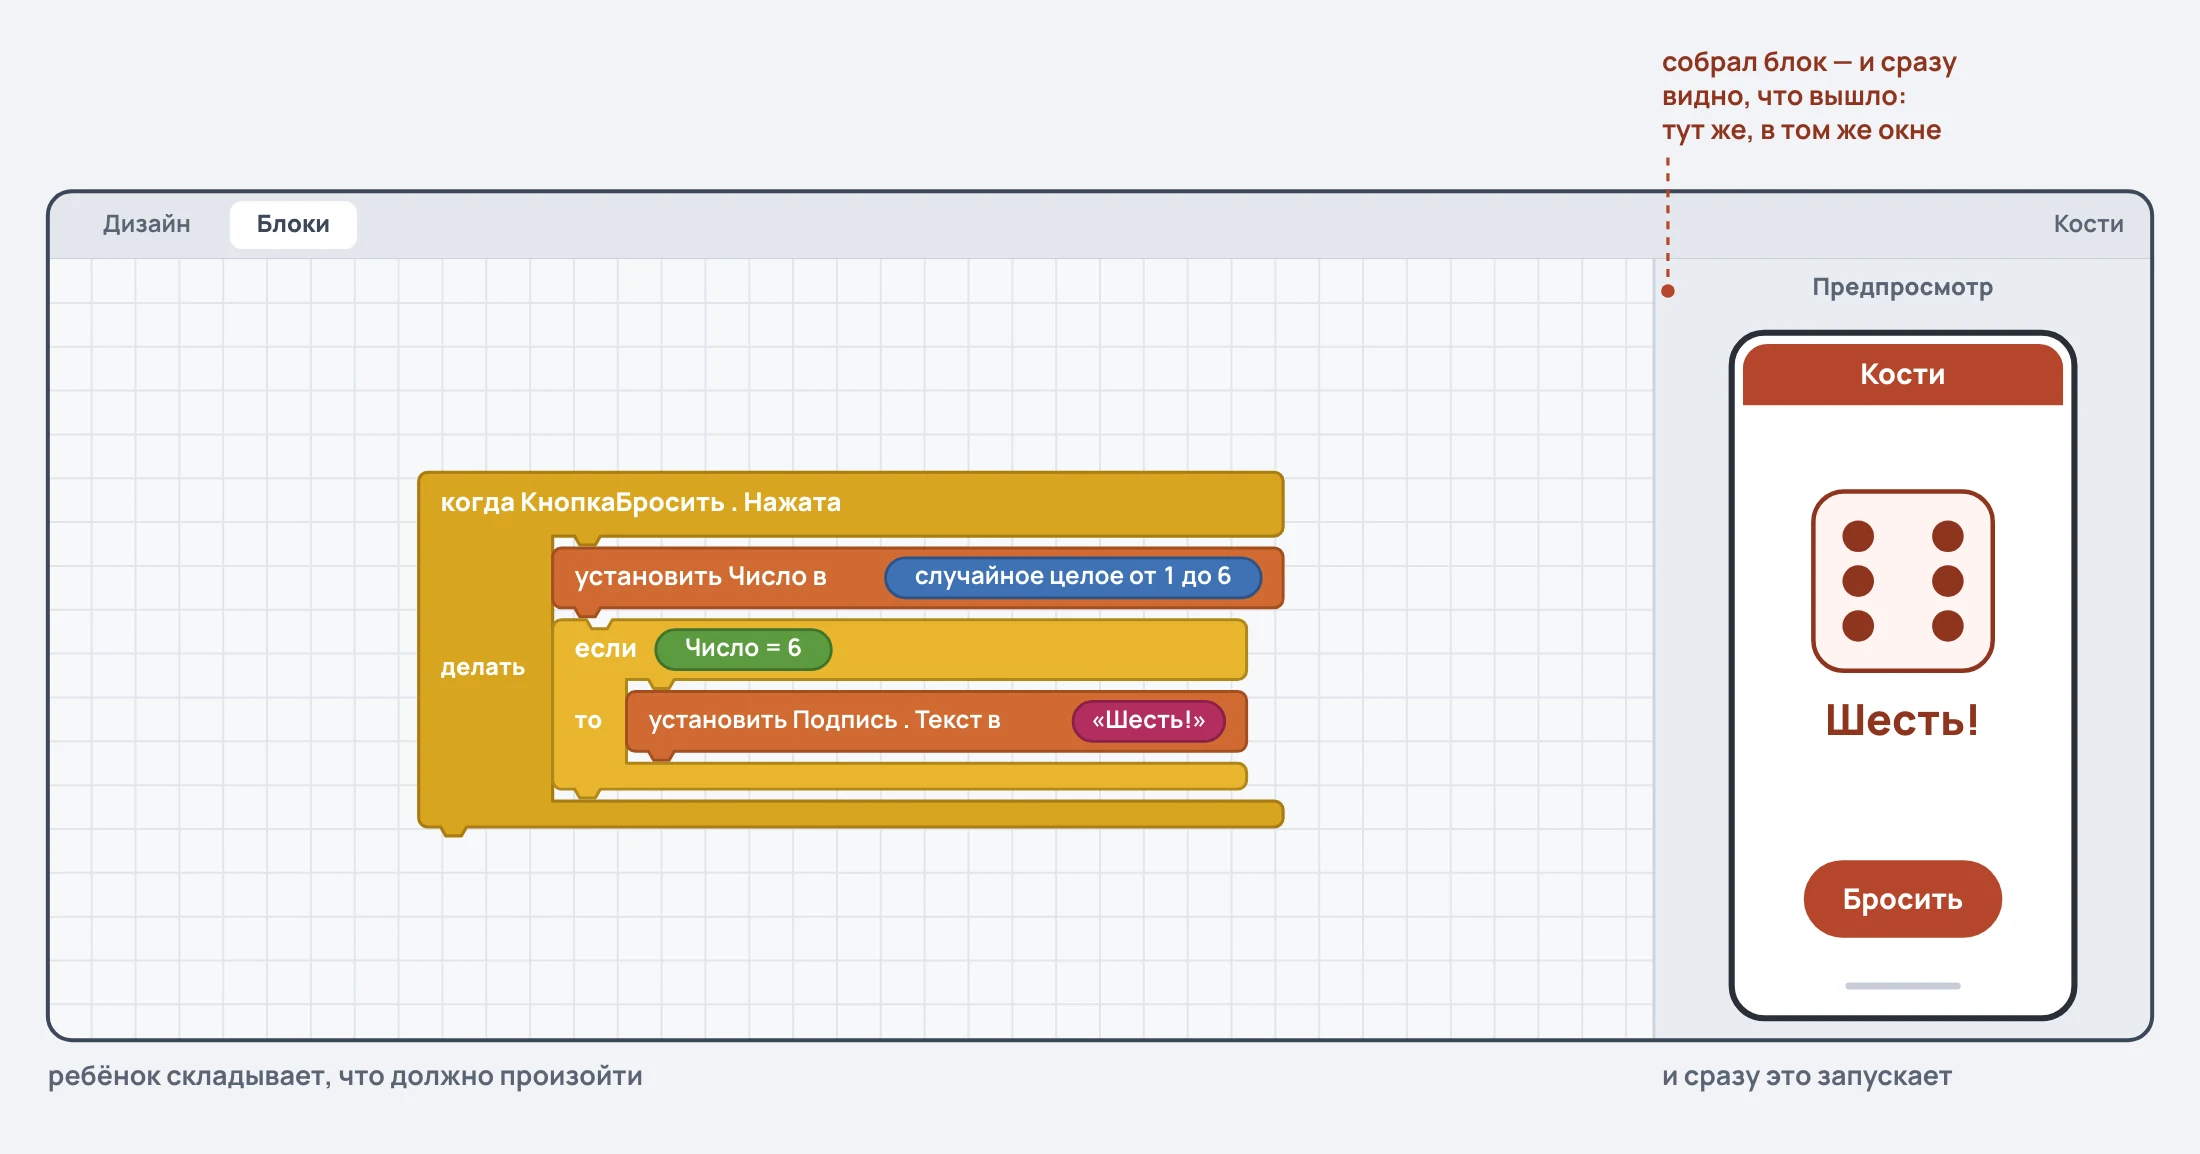
Task: Select the Блоки tab
Action: pyautogui.click(x=293, y=224)
